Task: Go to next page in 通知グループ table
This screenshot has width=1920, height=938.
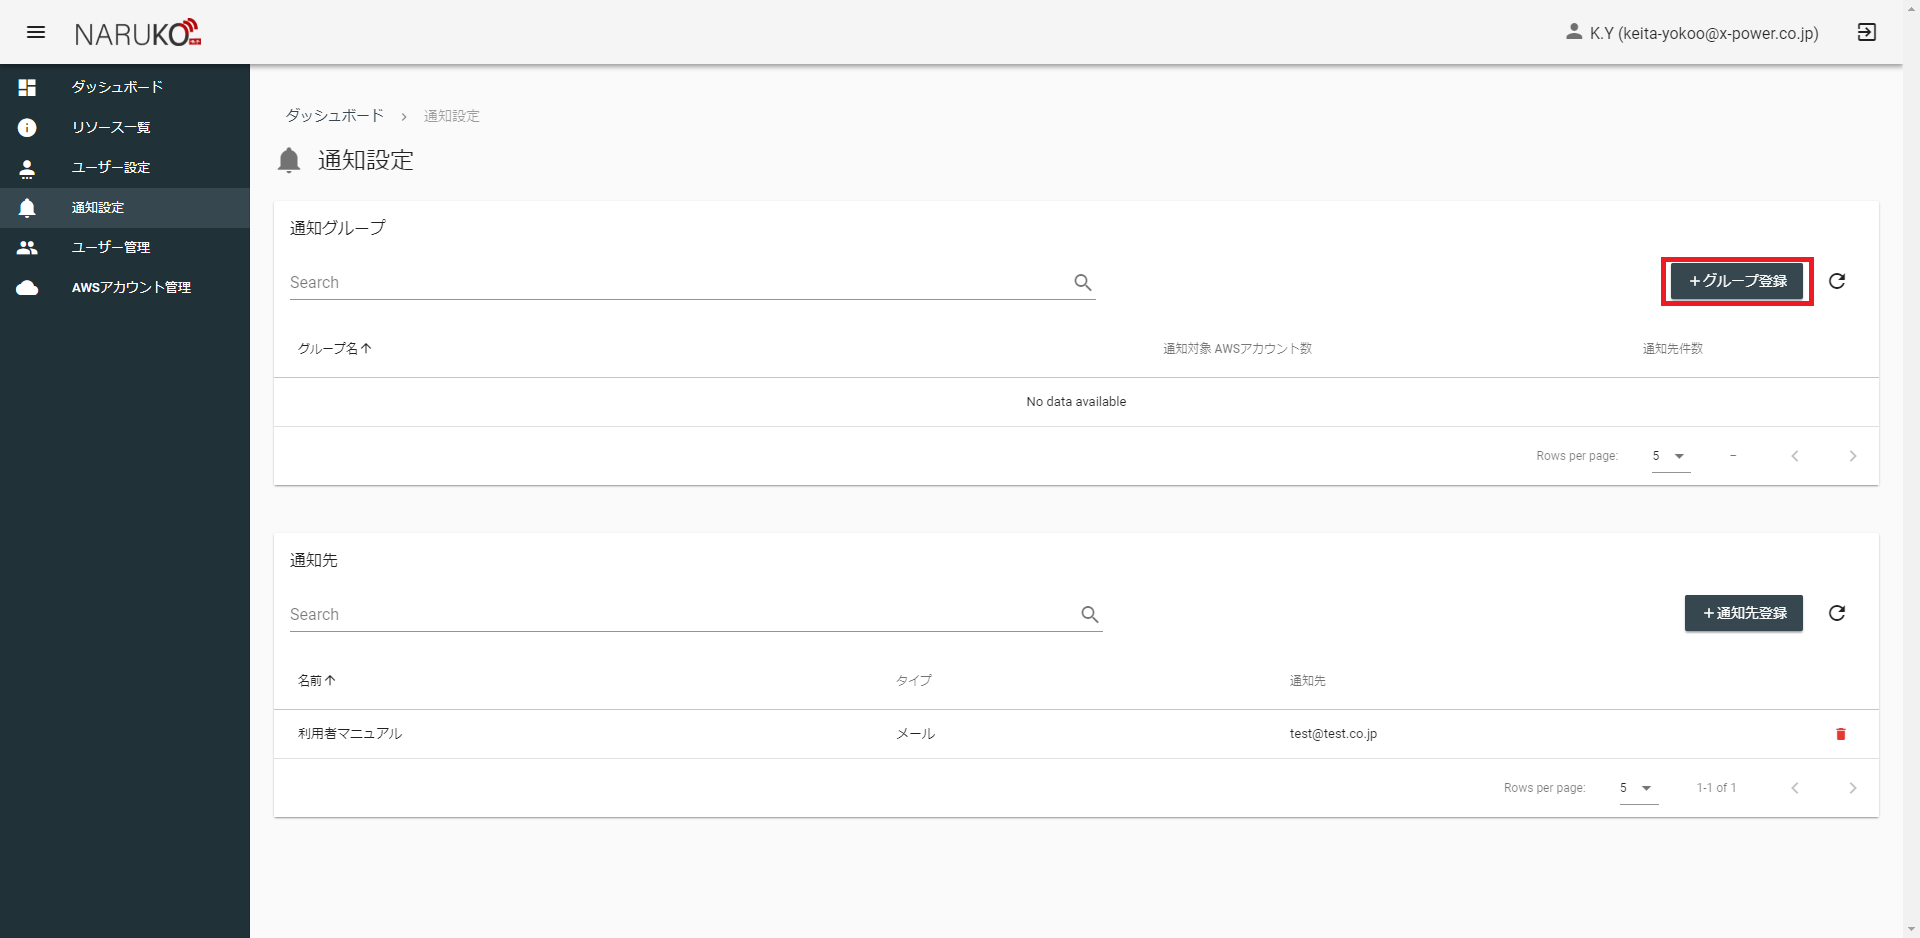Action: coord(1853,456)
